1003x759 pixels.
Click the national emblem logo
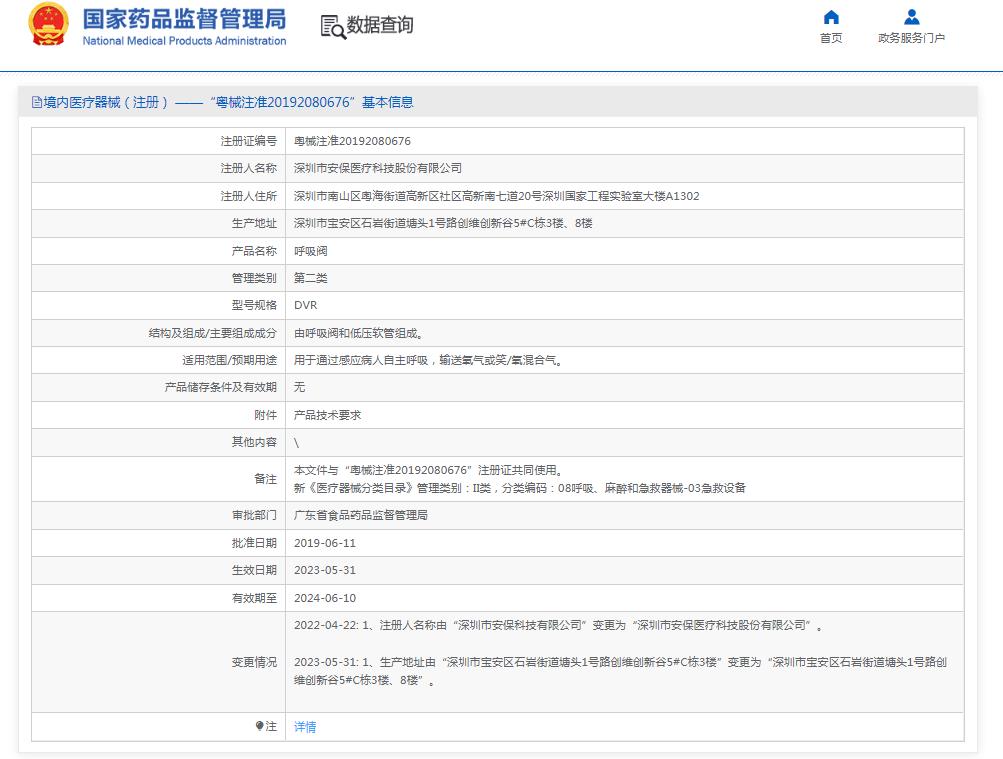point(49,25)
